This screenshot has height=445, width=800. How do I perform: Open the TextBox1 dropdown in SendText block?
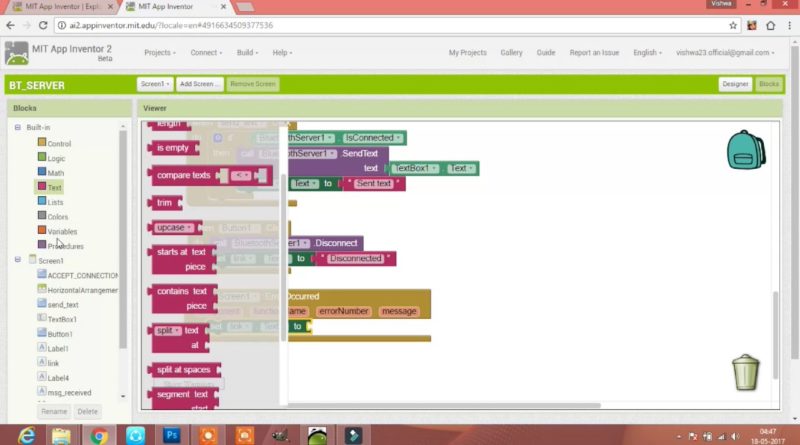click(x=415, y=168)
